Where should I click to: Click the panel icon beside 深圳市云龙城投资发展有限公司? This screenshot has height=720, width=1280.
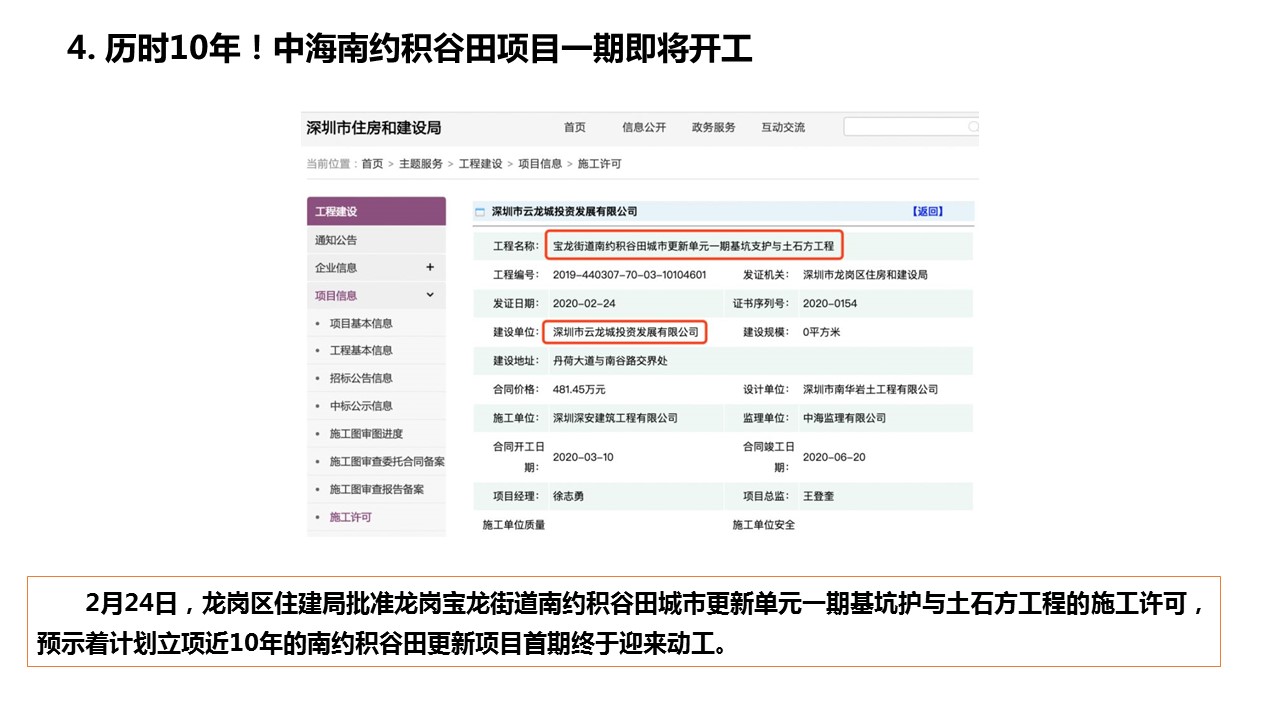tap(480, 212)
